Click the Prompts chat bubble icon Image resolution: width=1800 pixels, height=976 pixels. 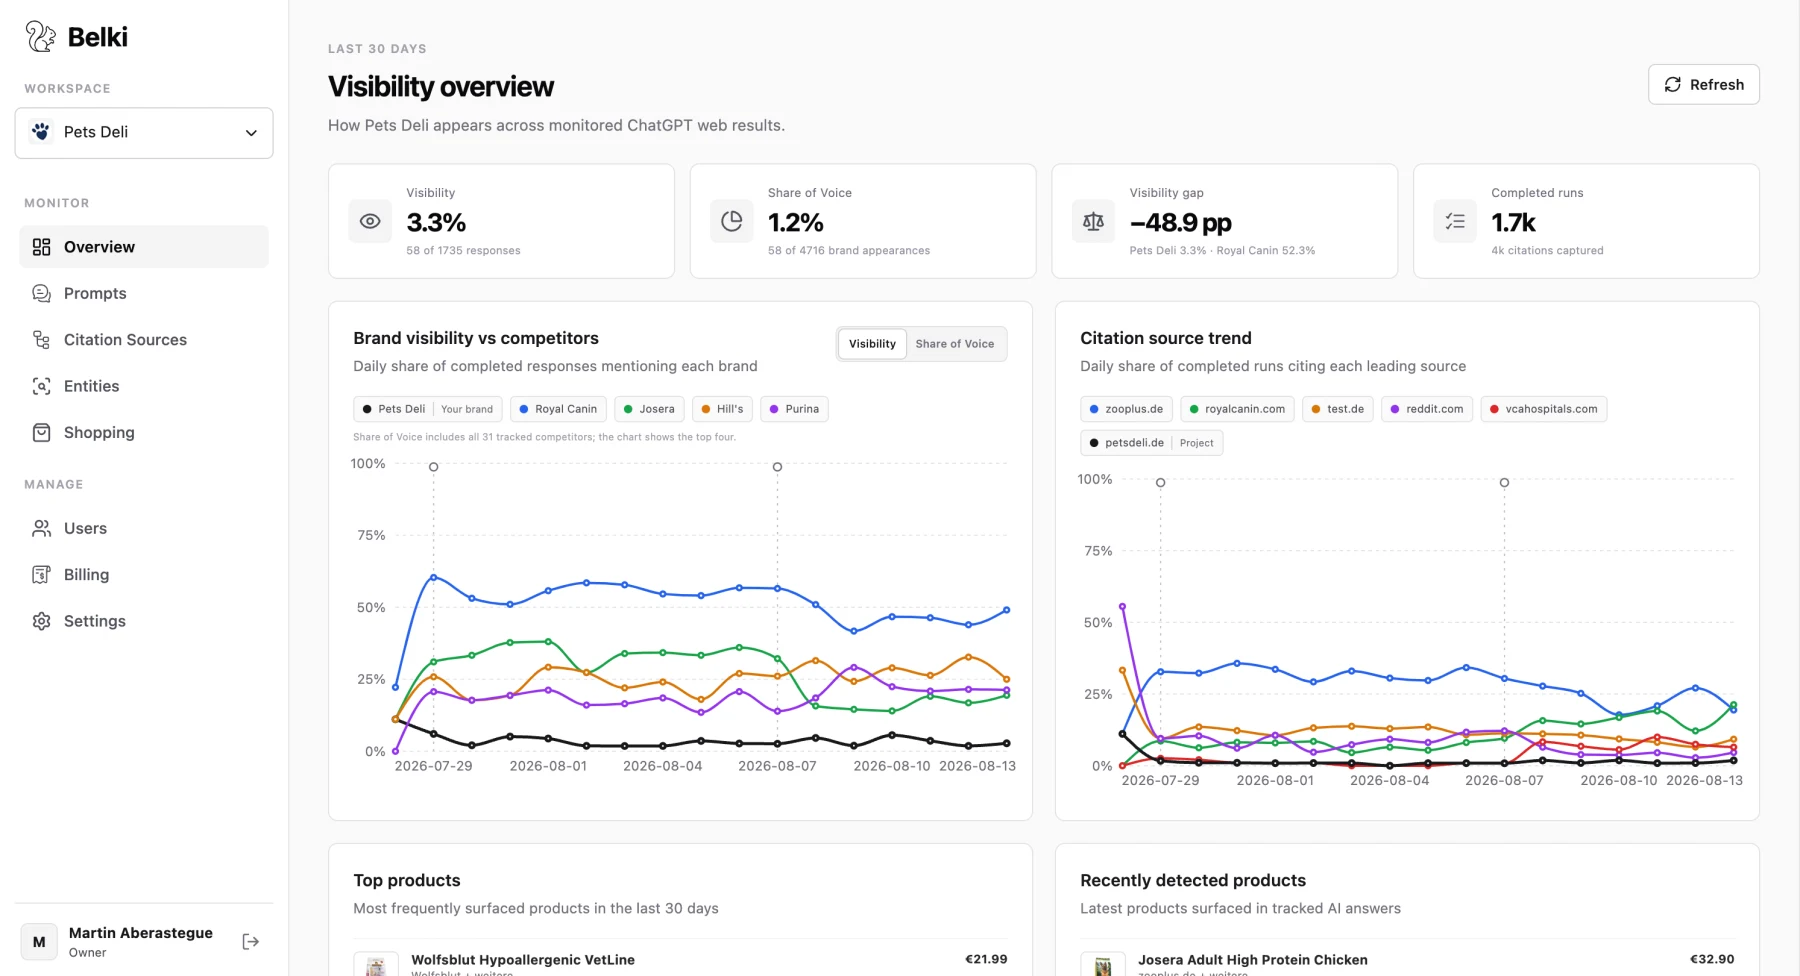click(x=41, y=293)
